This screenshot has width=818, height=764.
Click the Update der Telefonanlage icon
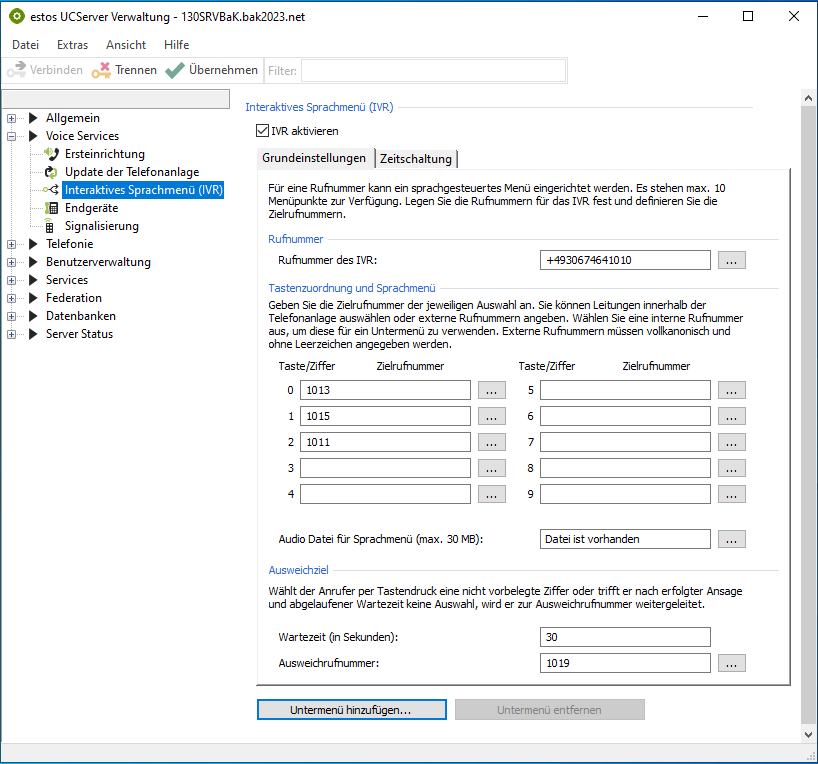[53, 172]
